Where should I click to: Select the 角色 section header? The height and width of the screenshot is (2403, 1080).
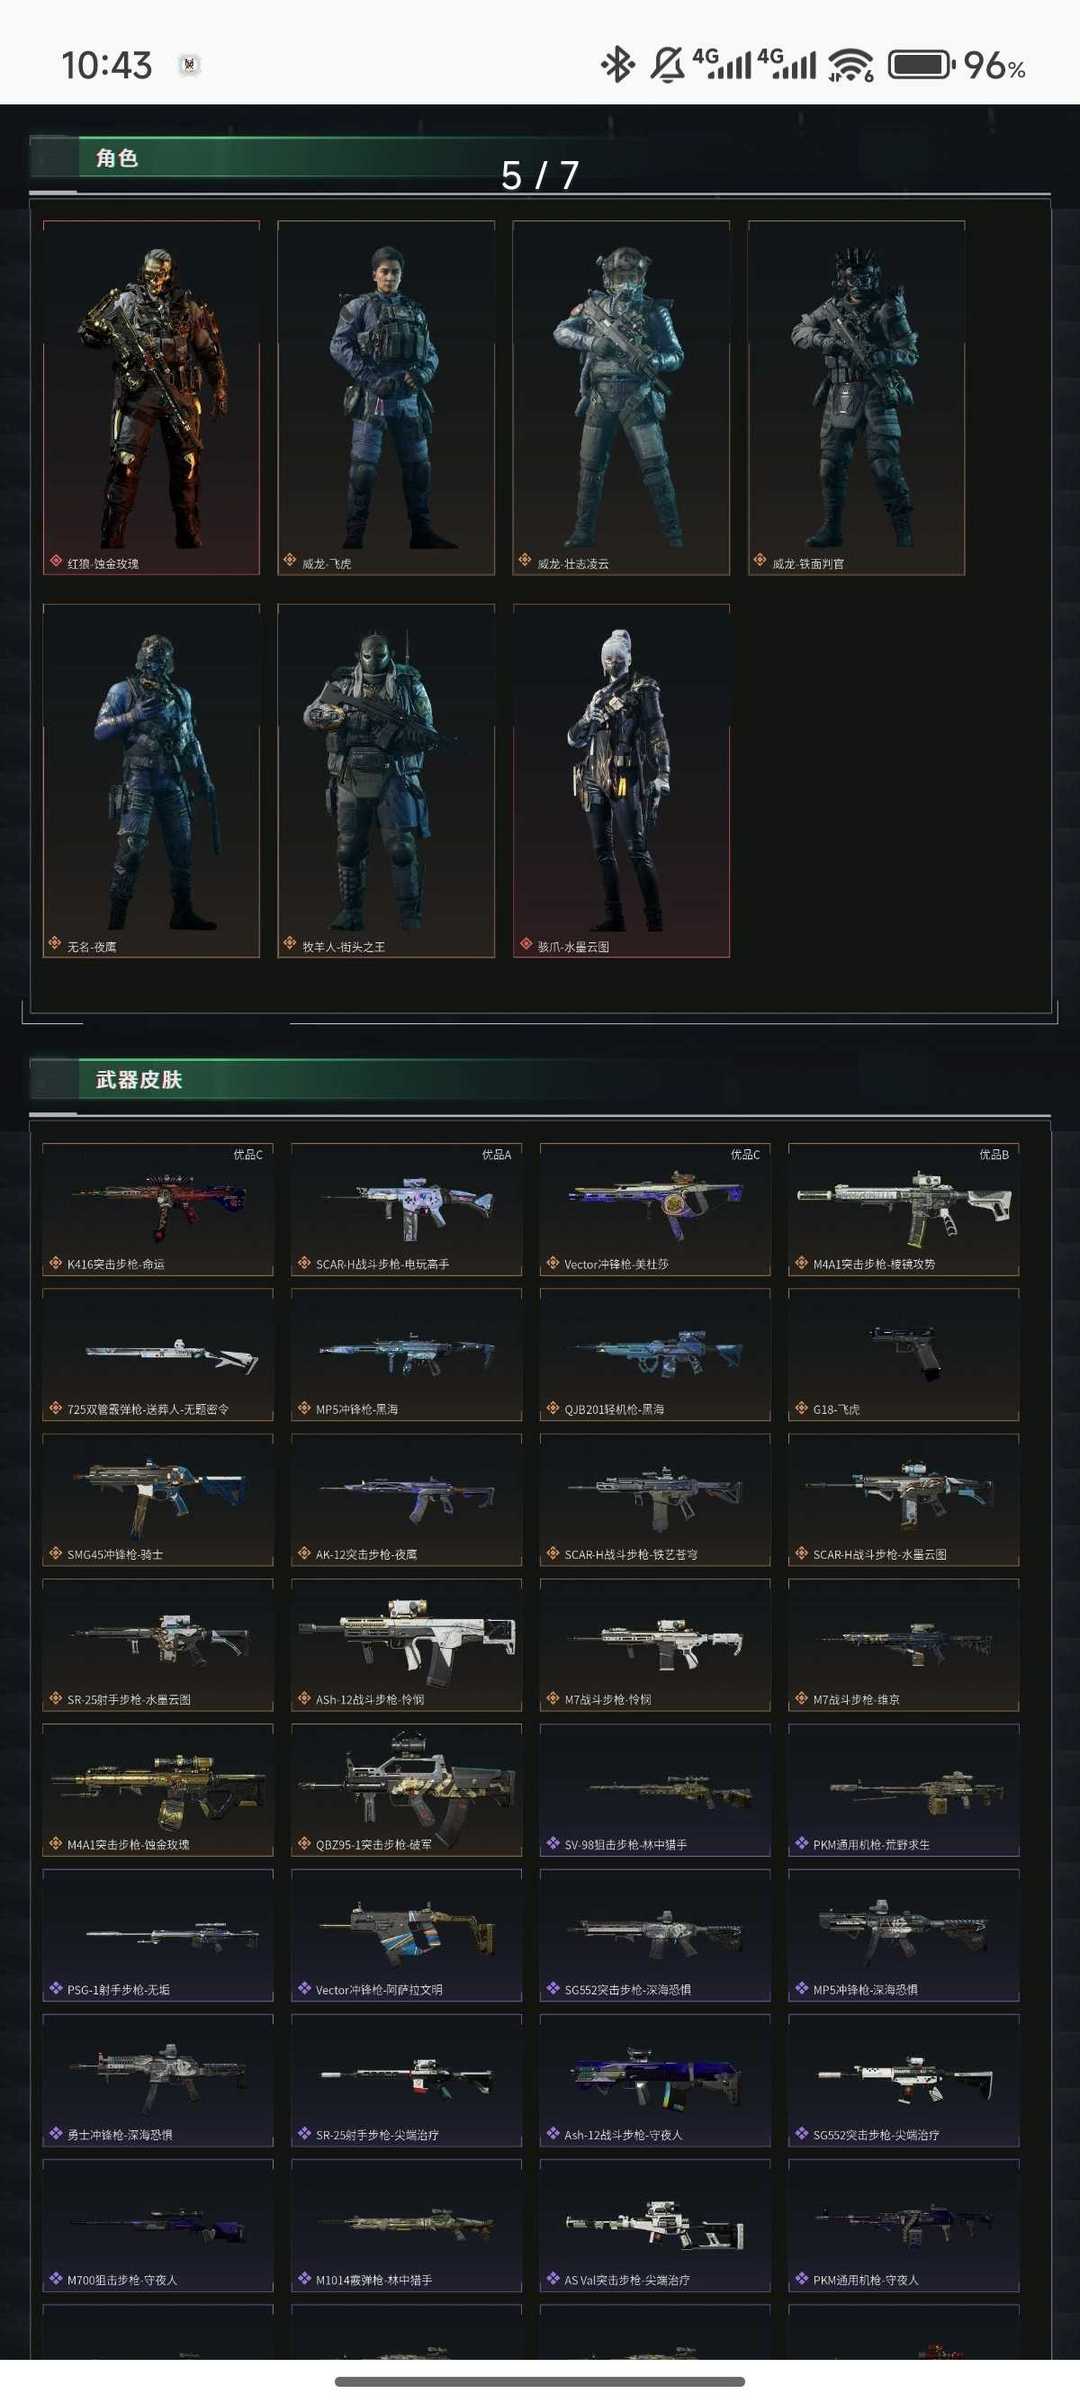coord(117,158)
